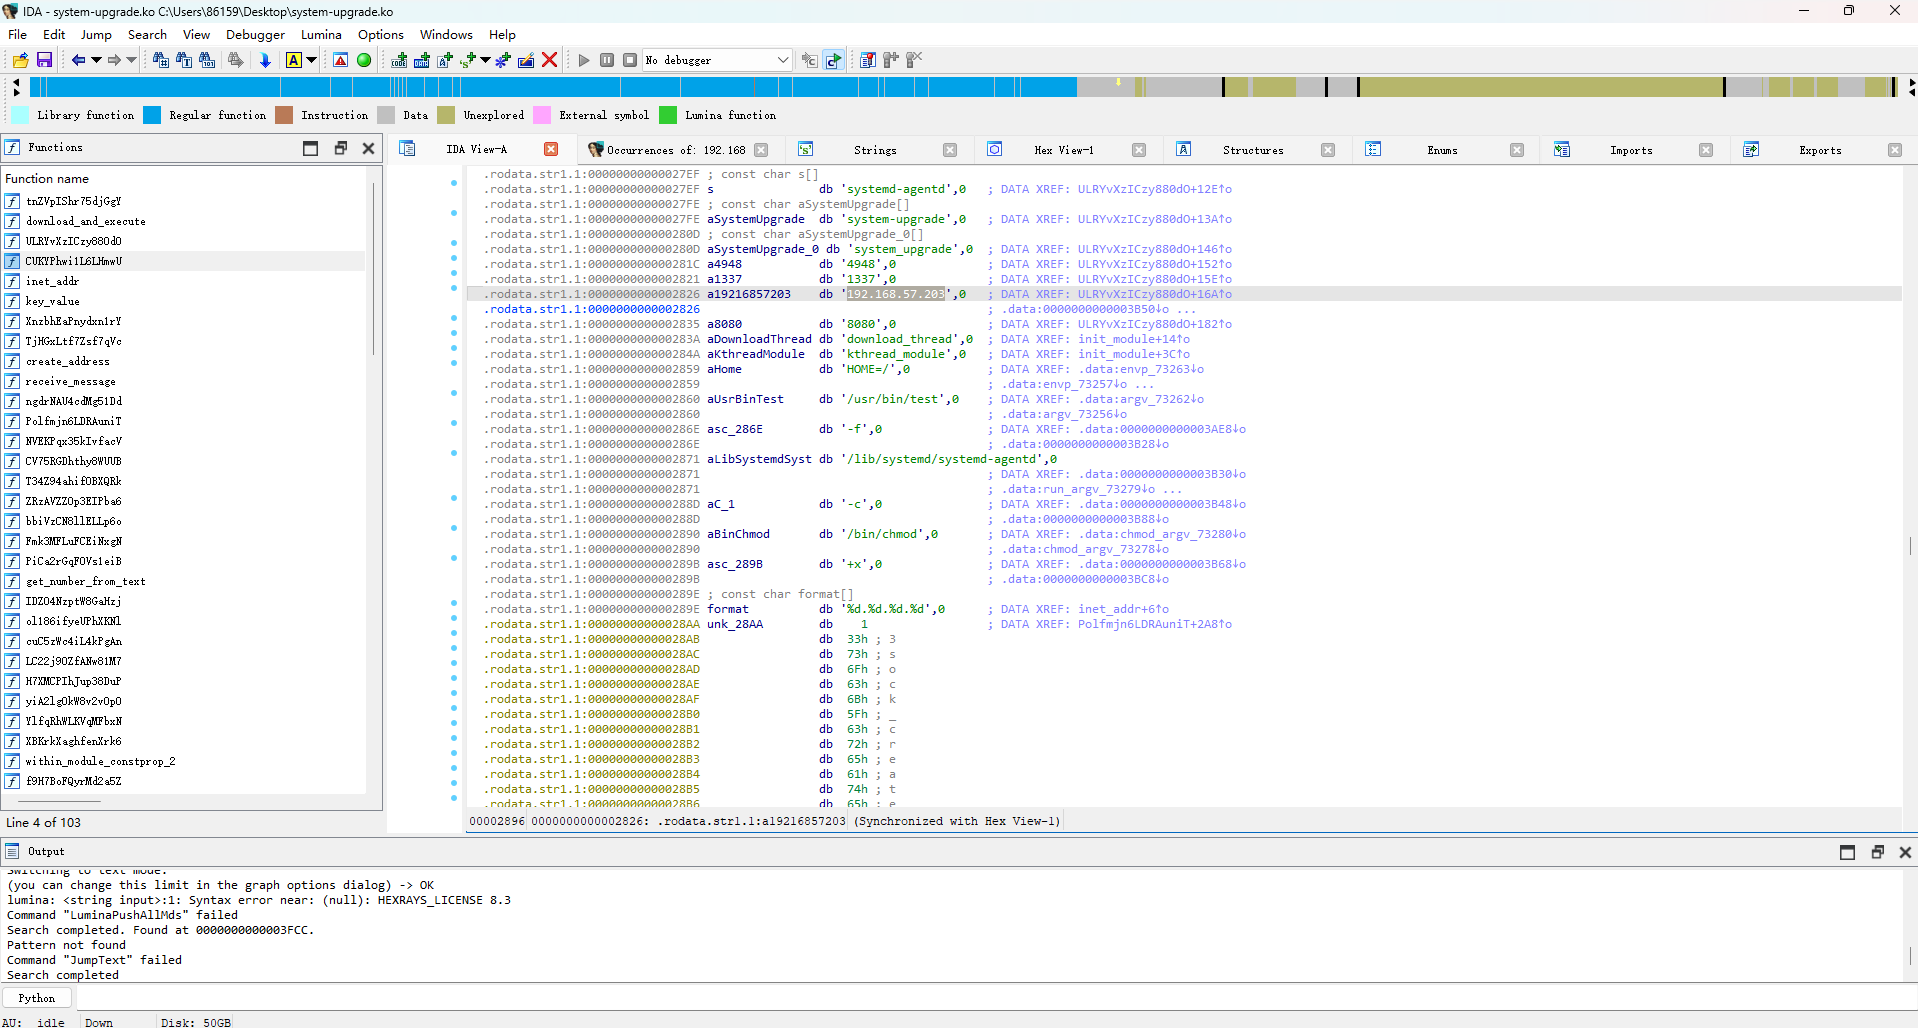Select the create_address function
The height and width of the screenshot is (1028, 1918).
point(68,361)
